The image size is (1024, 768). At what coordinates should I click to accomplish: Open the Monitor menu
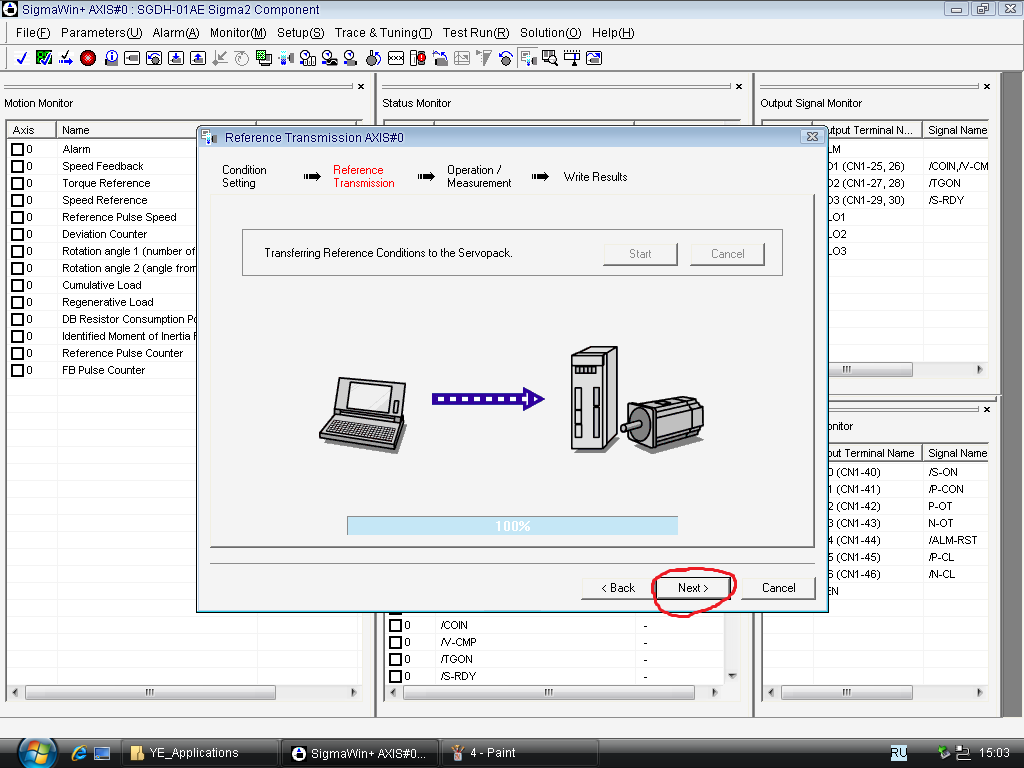coord(238,33)
